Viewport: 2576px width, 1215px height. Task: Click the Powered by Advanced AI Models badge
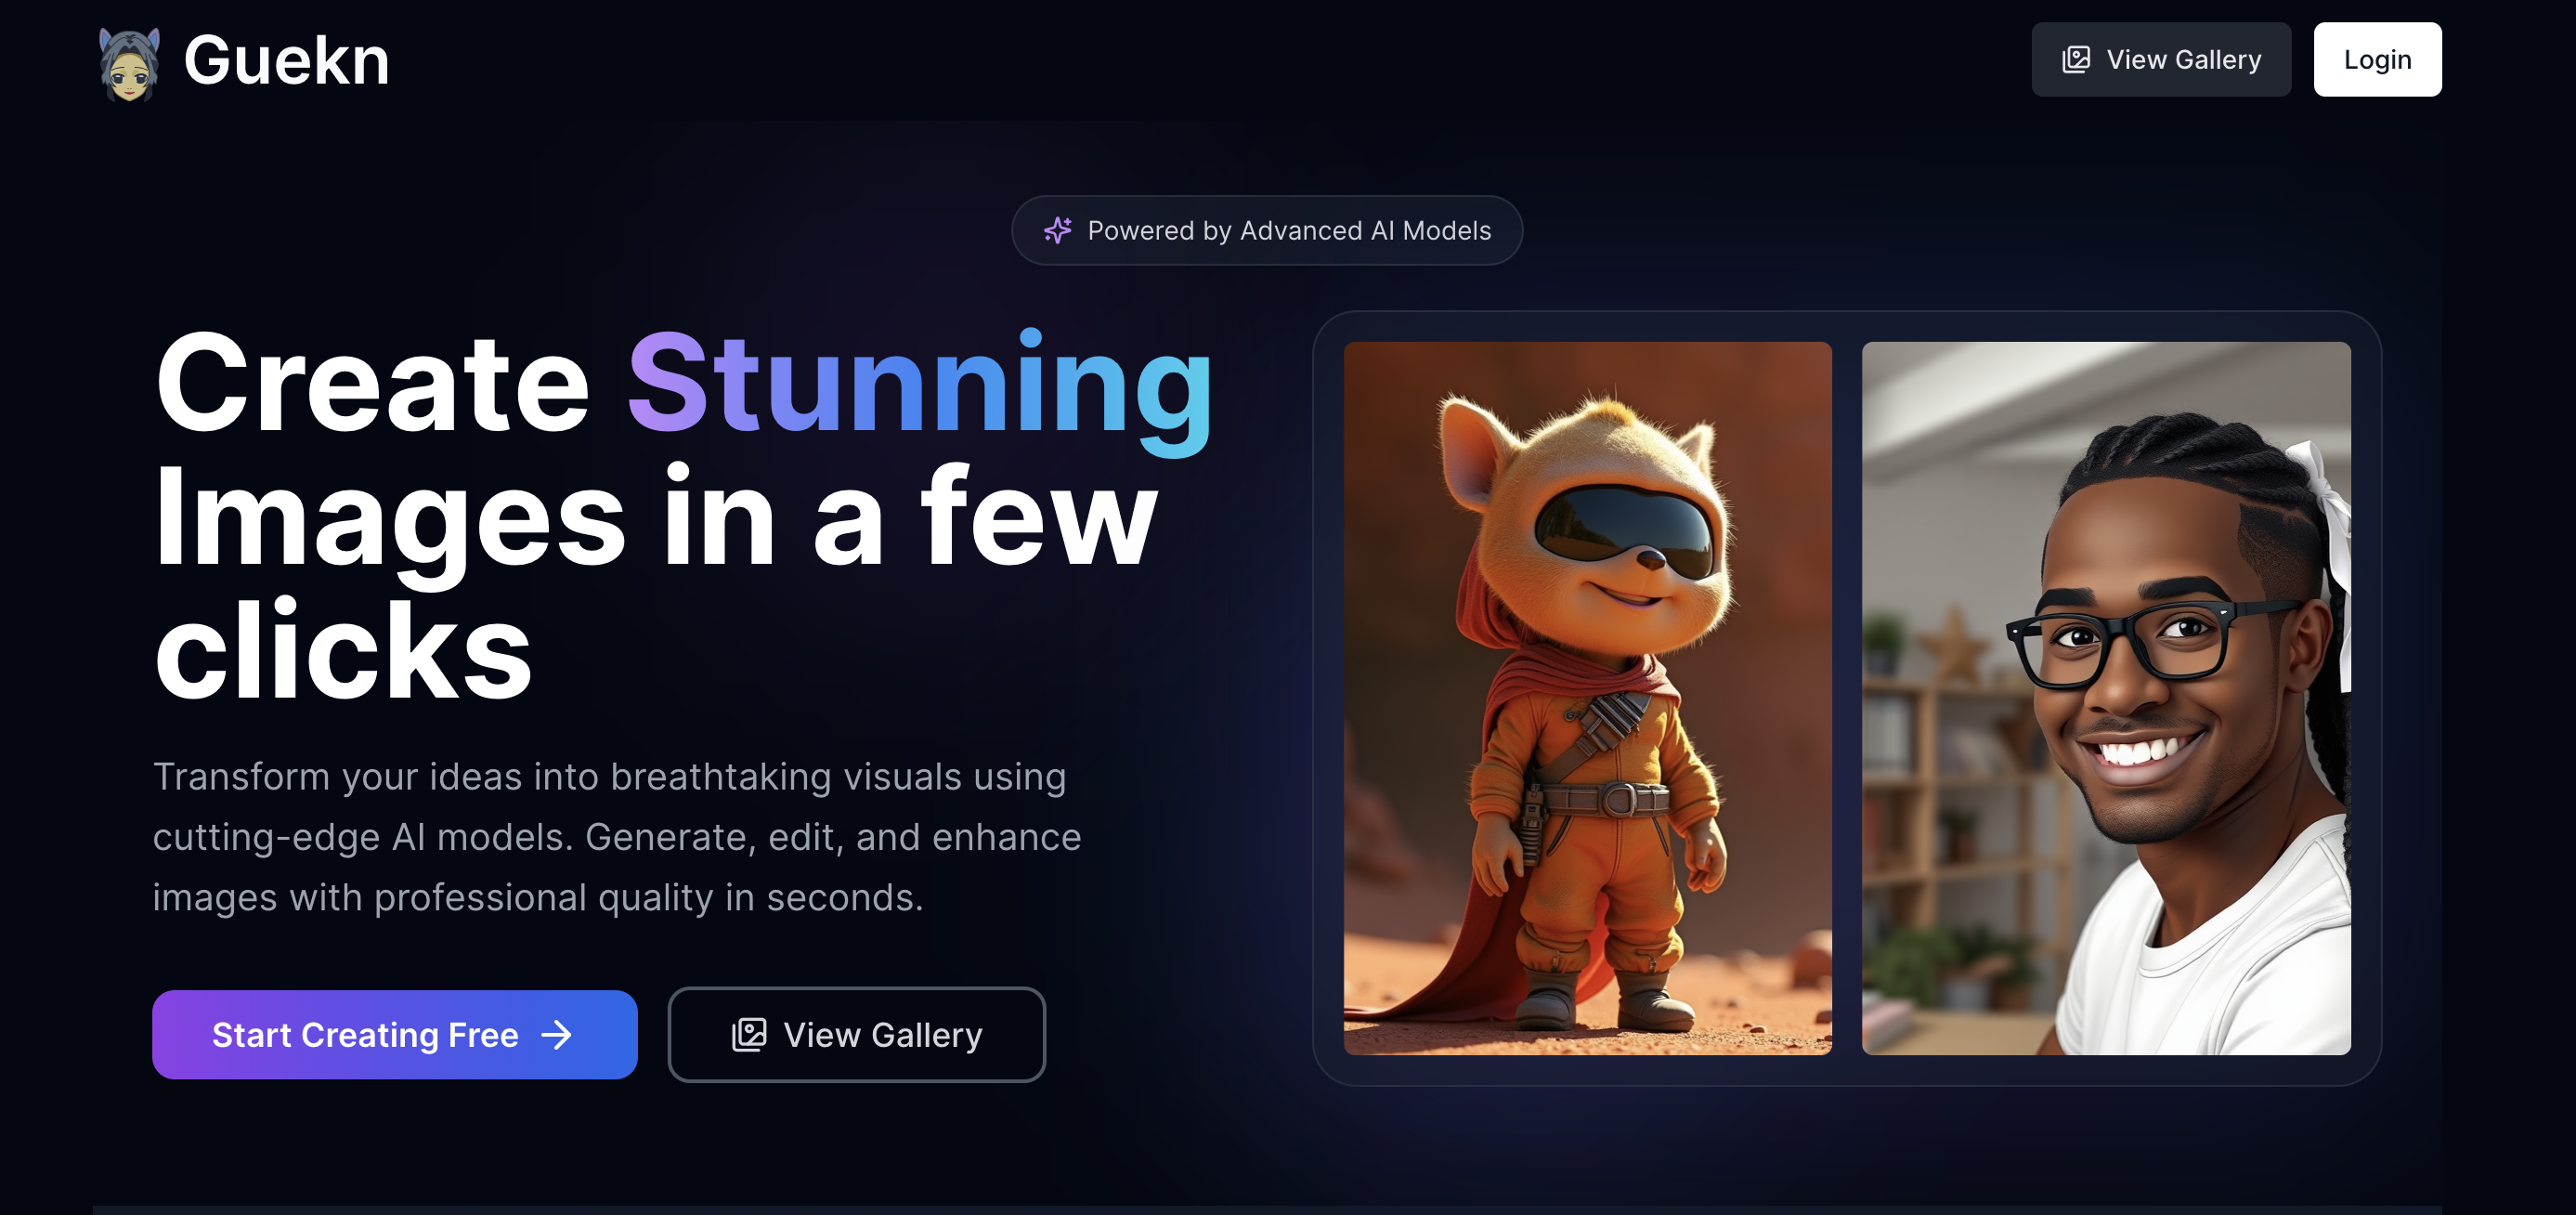click(1266, 230)
